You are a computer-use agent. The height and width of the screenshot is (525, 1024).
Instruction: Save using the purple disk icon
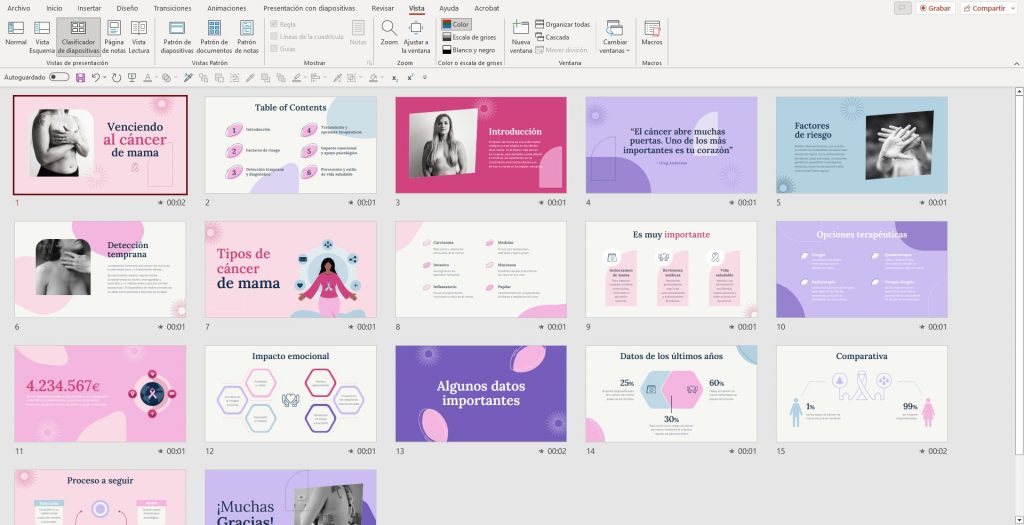(x=80, y=77)
